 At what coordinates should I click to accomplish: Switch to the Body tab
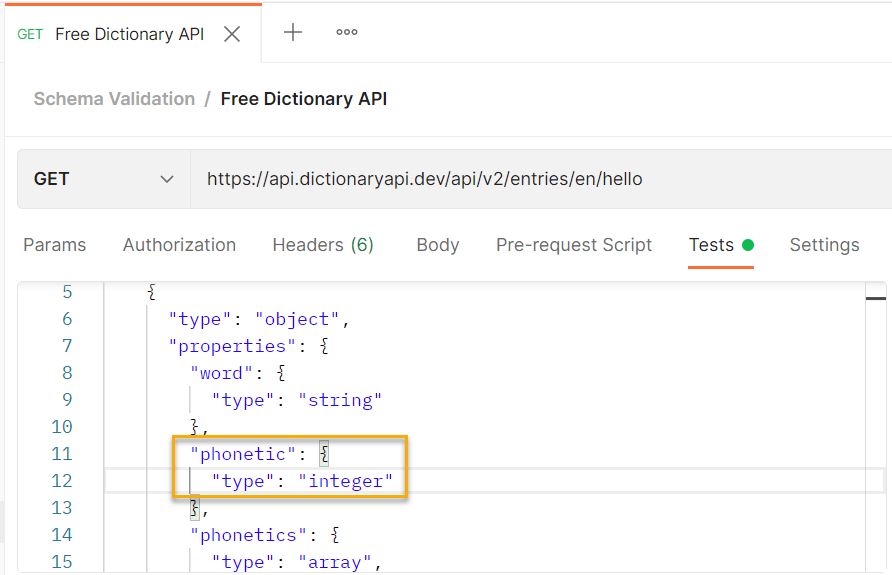tap(437, 245)
